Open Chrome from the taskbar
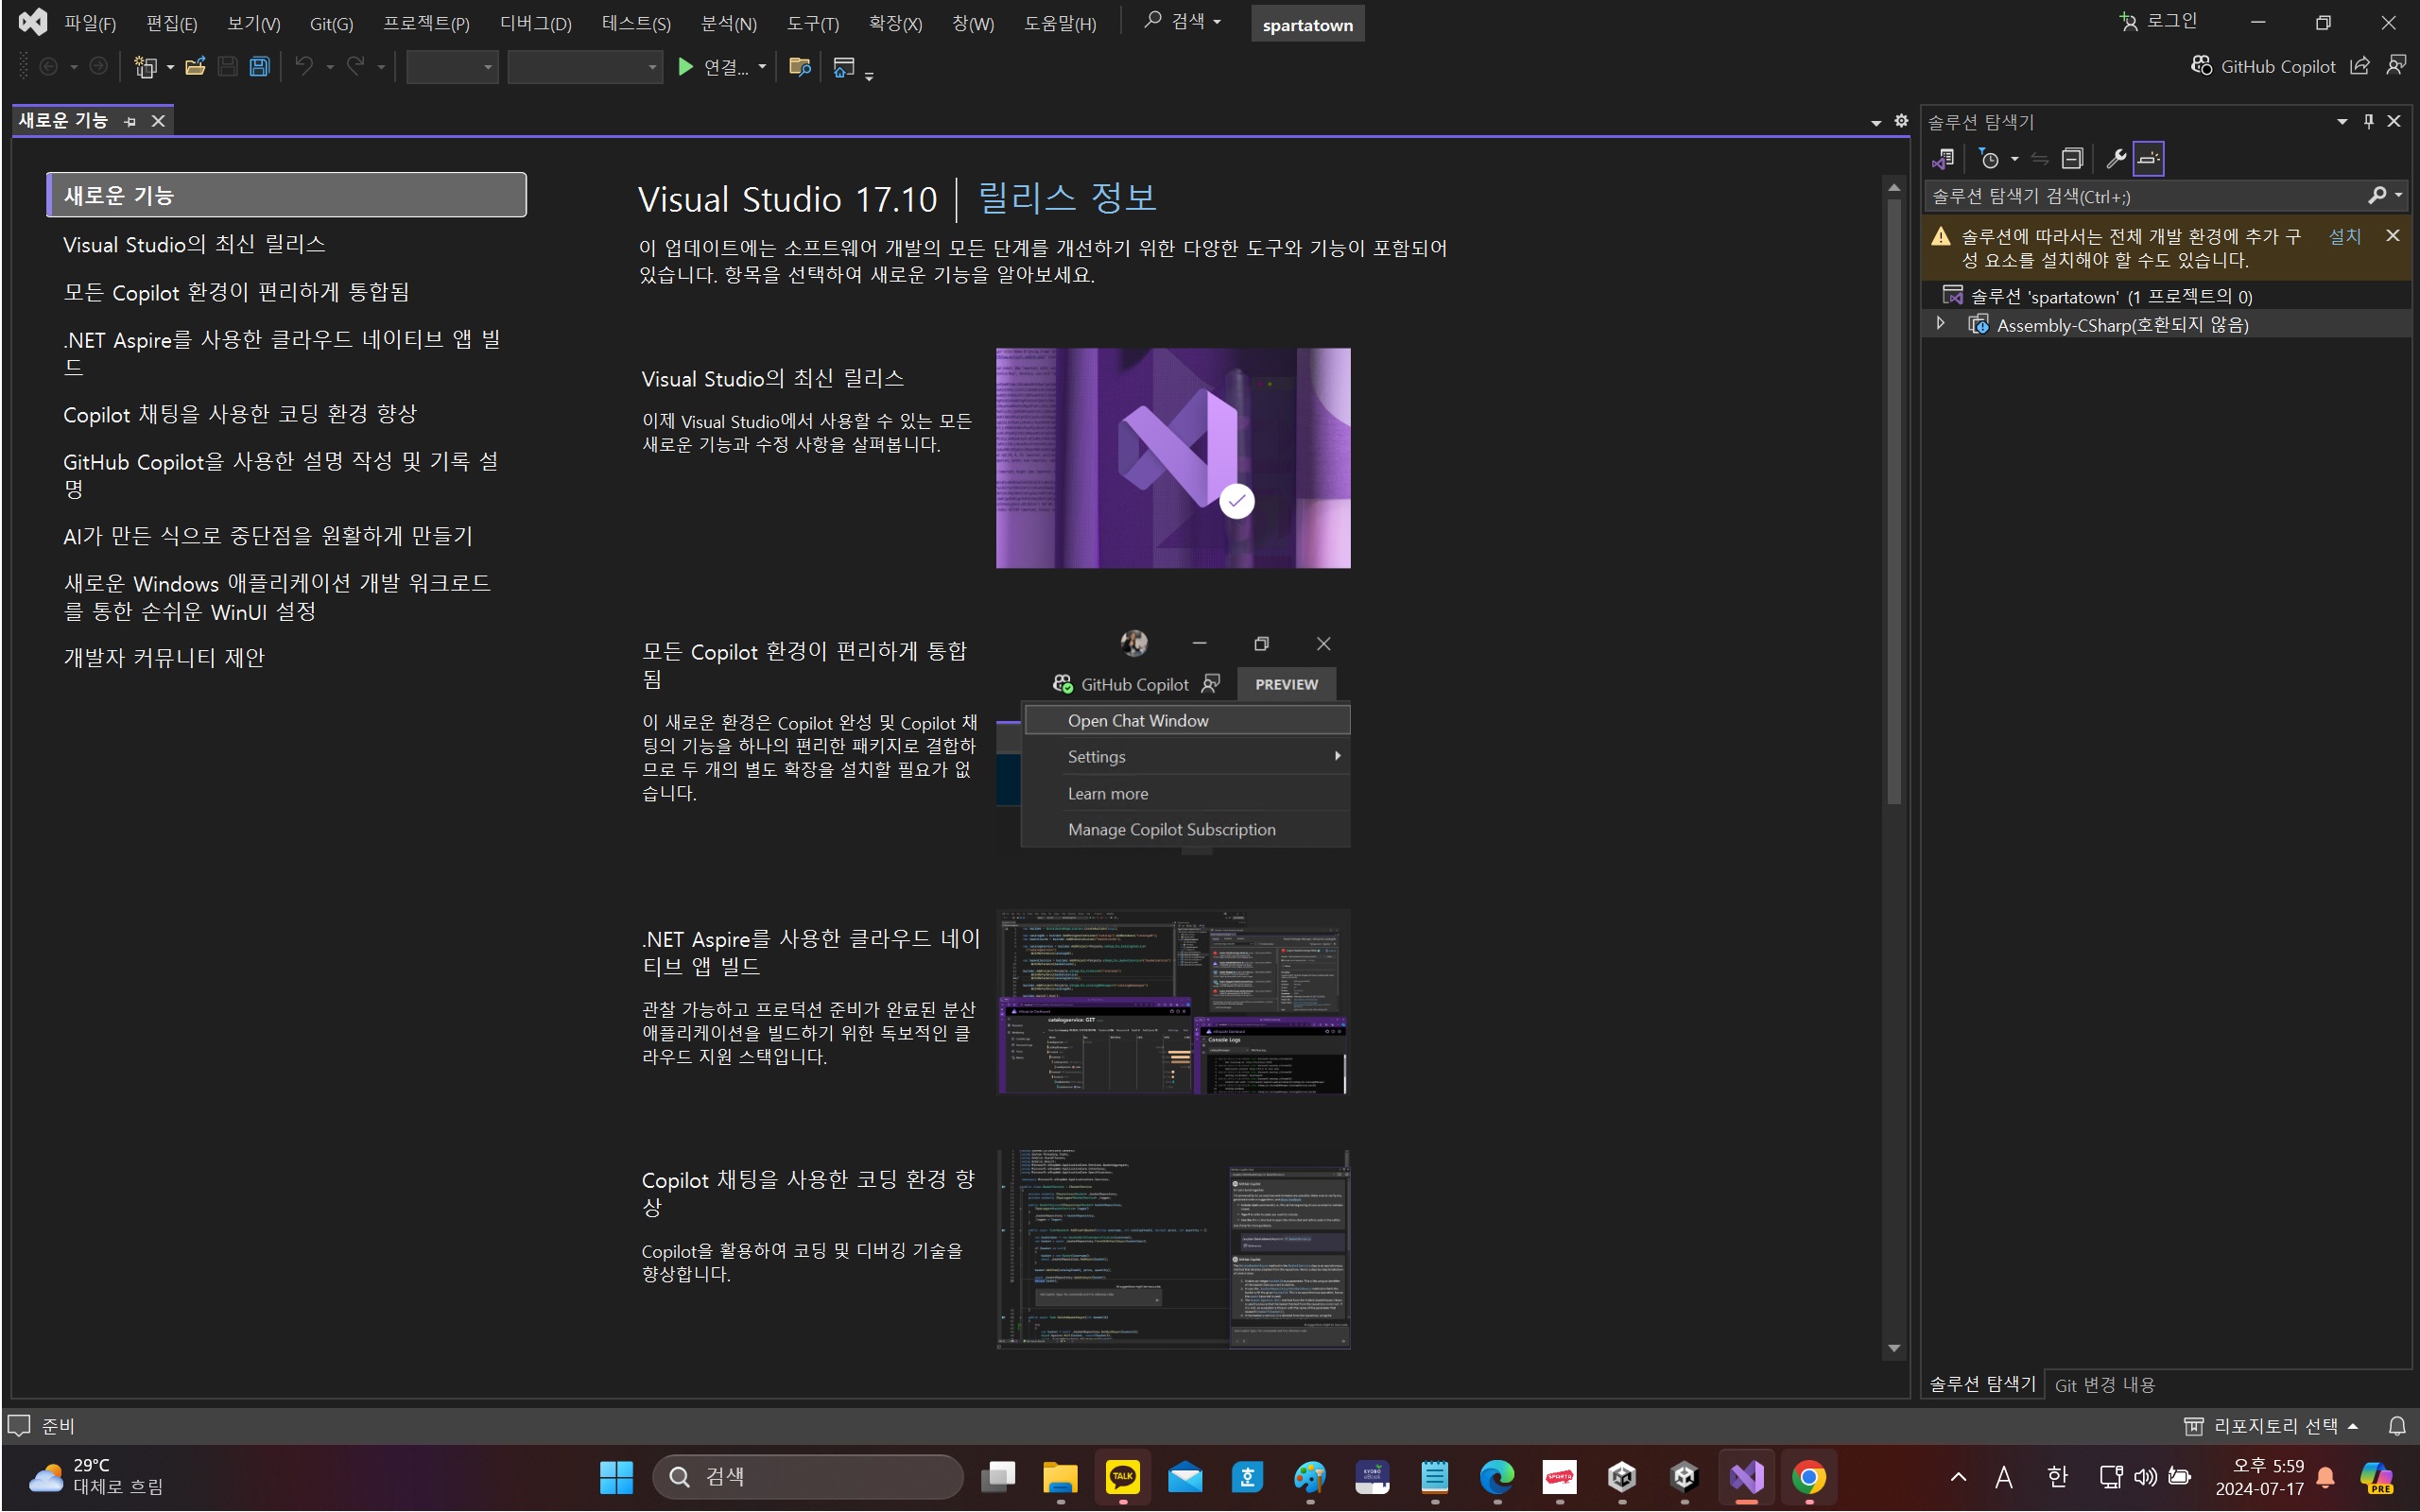Screen dimensions: 2420x1512 pos(1808,1477)
